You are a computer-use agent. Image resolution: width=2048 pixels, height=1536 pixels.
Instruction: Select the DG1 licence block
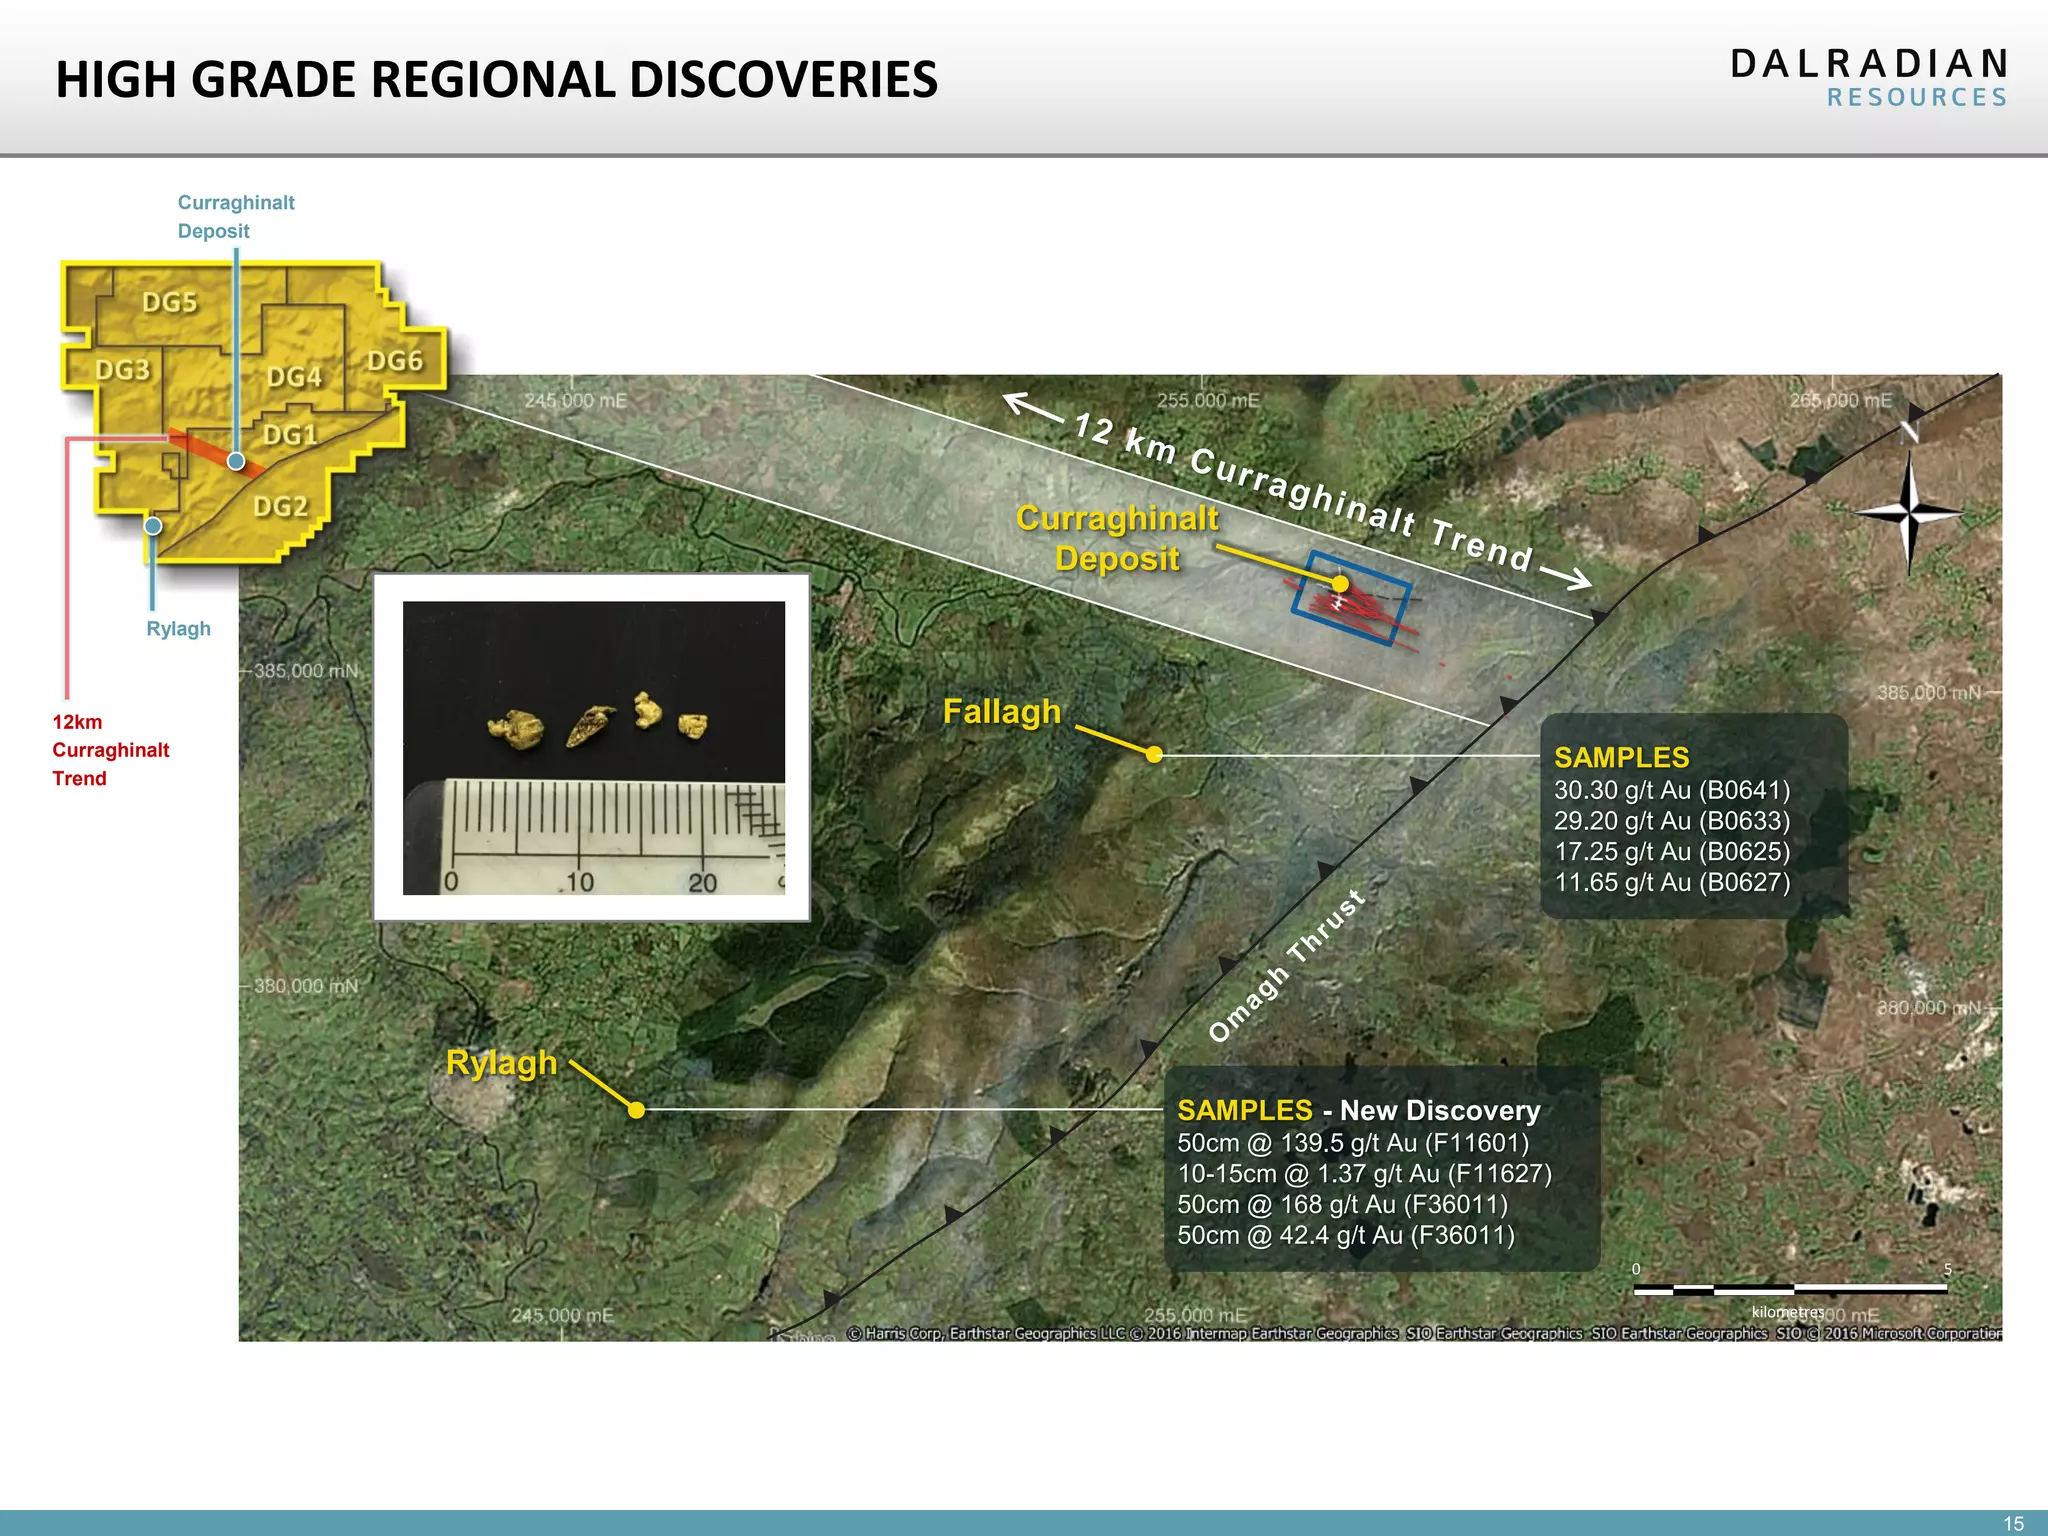click(x=290, y=435)
